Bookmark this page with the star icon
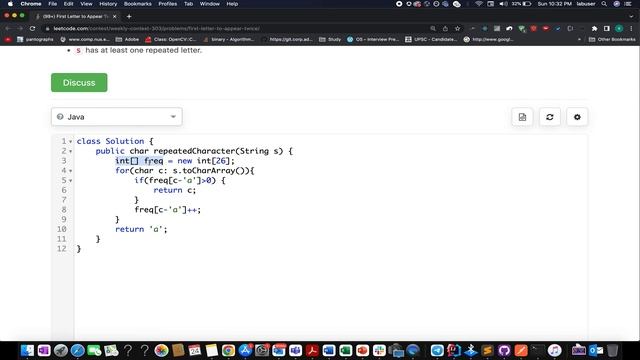640x360 pixels. [x=458, y=29]
